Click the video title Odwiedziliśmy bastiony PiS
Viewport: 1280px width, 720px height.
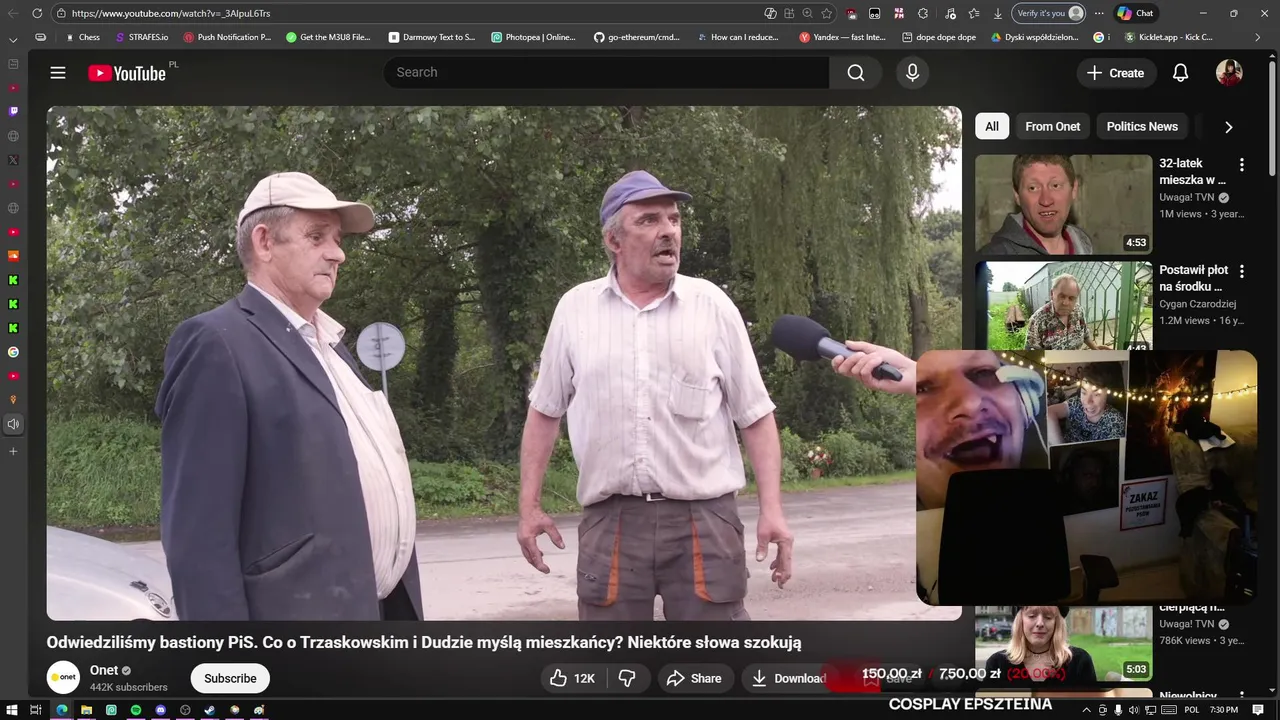click(424, 642)
